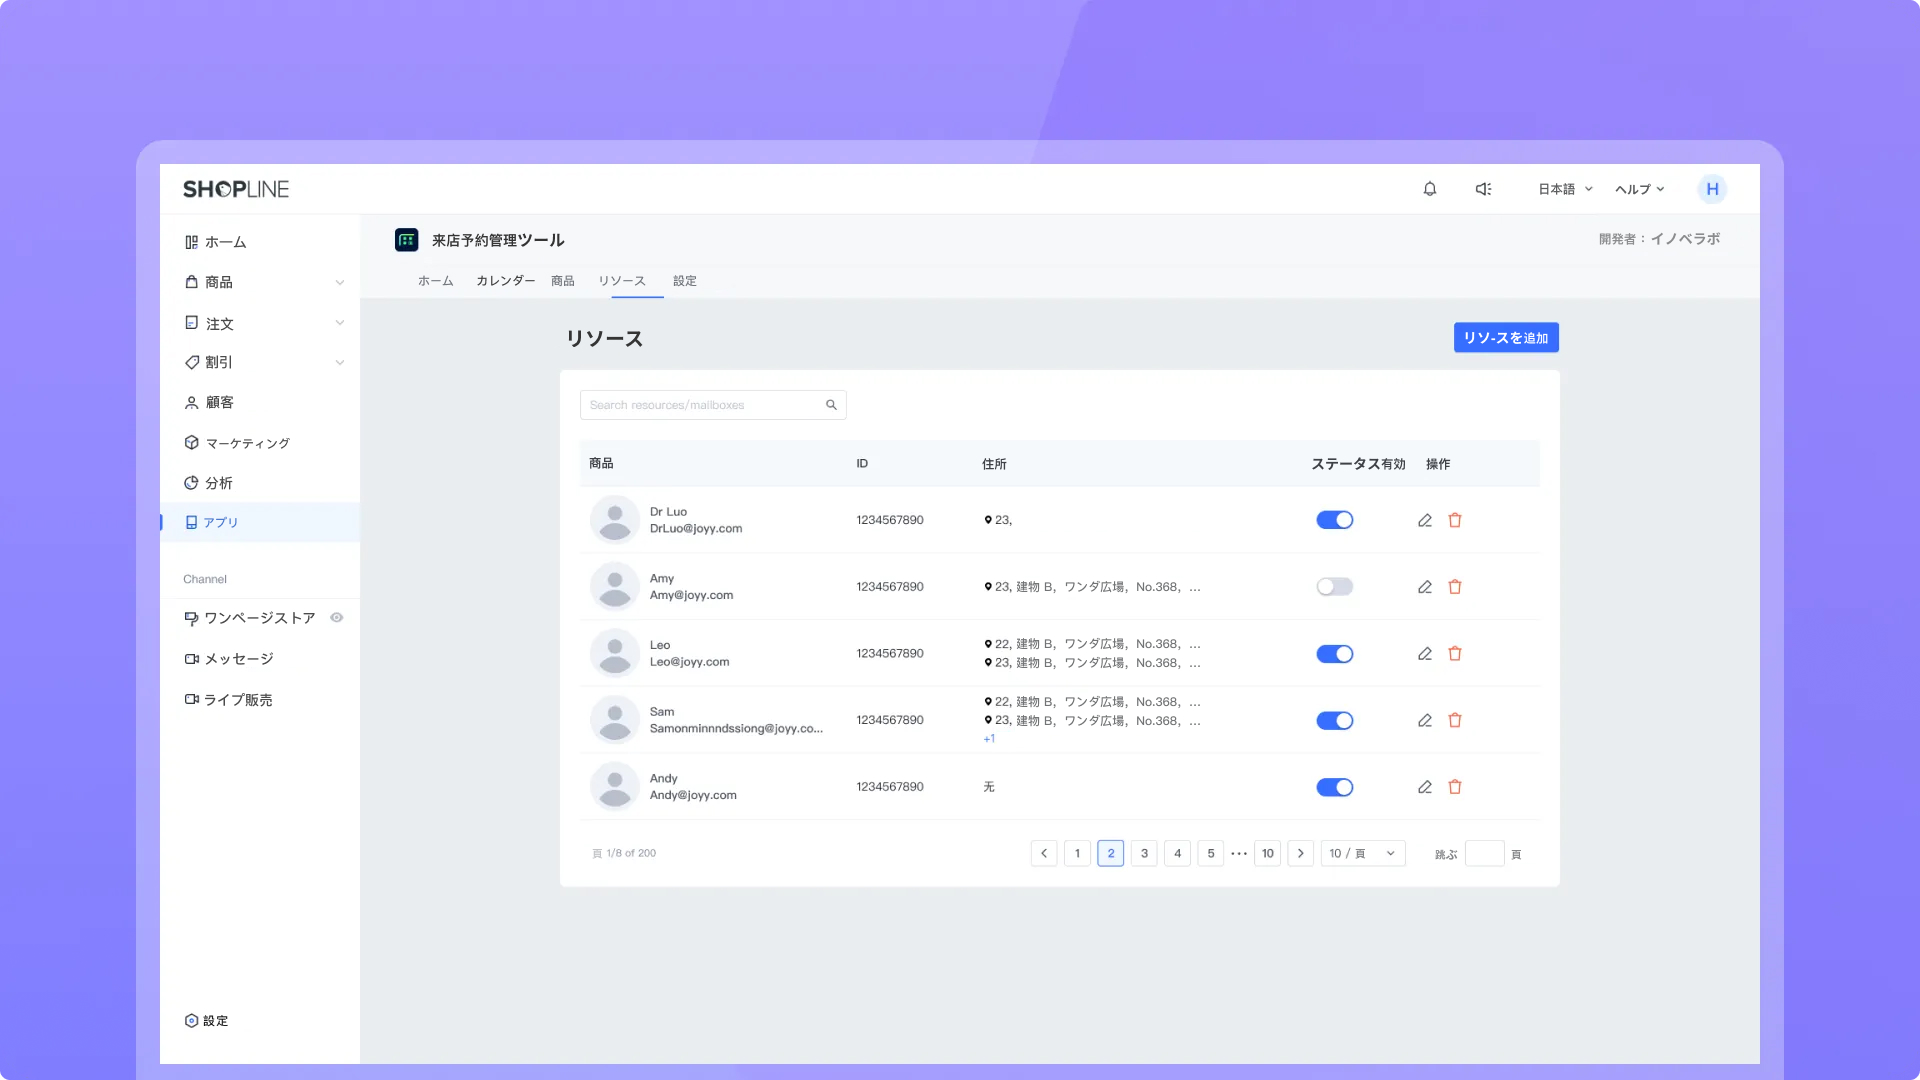Click the search magnifier icon
The width and height of the screenshot is (1920, 1080).
(831, 405)
